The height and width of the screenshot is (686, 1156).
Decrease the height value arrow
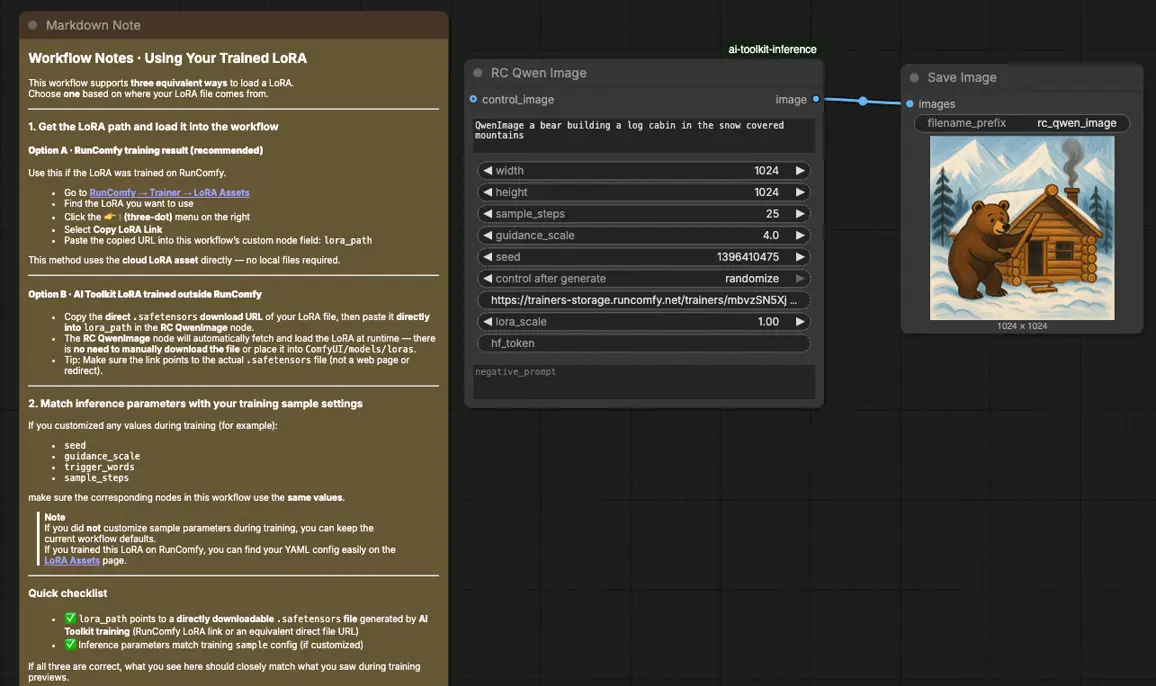click(x=487, y=192)
